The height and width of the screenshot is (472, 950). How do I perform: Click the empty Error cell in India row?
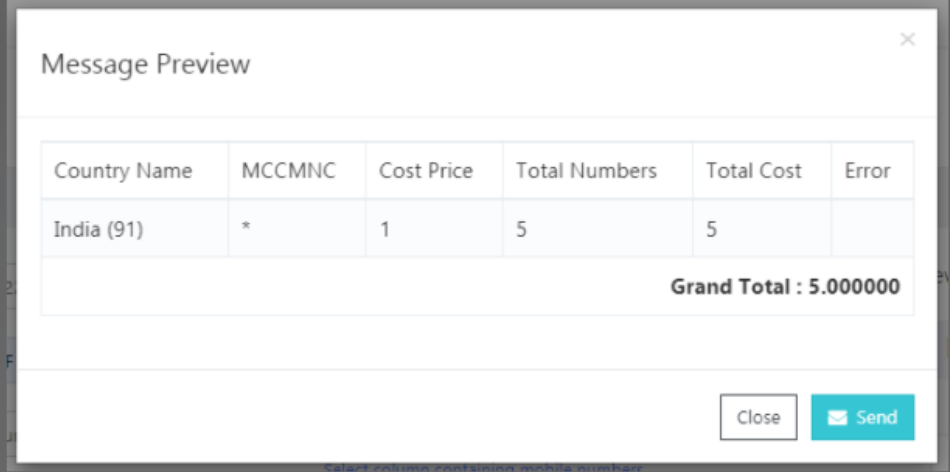[x=871, y=229]
